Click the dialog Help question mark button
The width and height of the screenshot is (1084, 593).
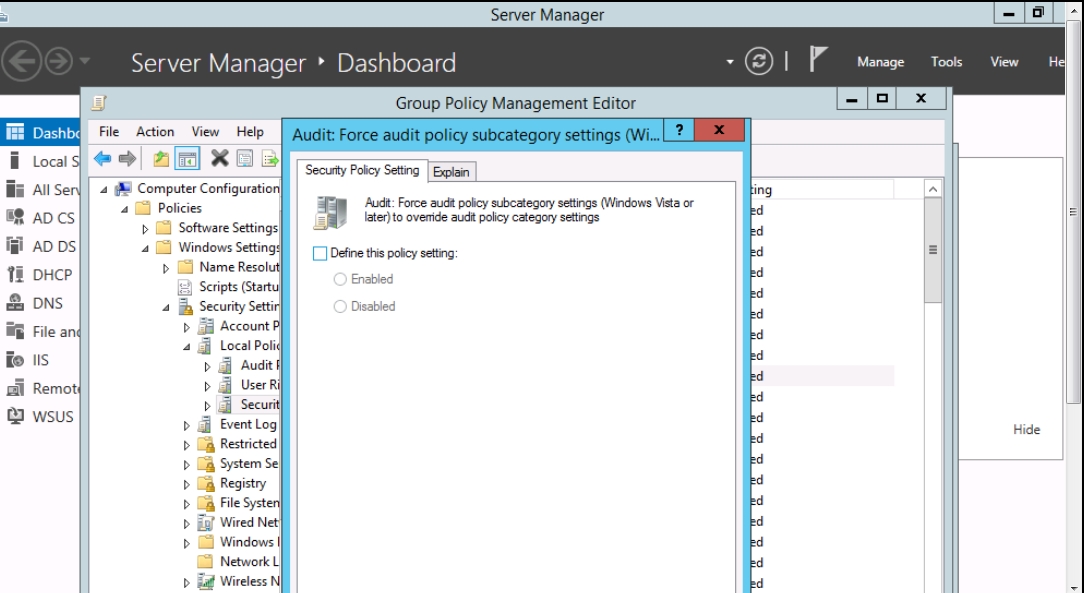coord(679,130)
